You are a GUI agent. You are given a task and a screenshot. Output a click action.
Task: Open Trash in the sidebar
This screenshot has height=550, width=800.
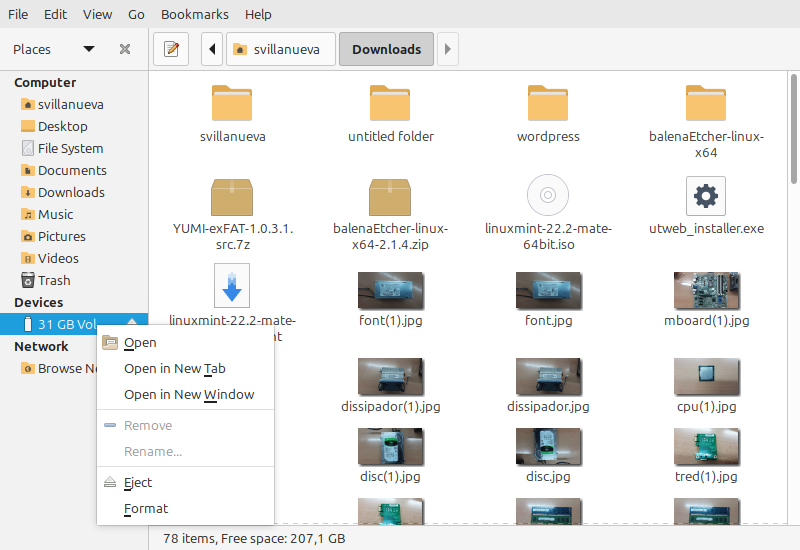[x=54, y=280]
